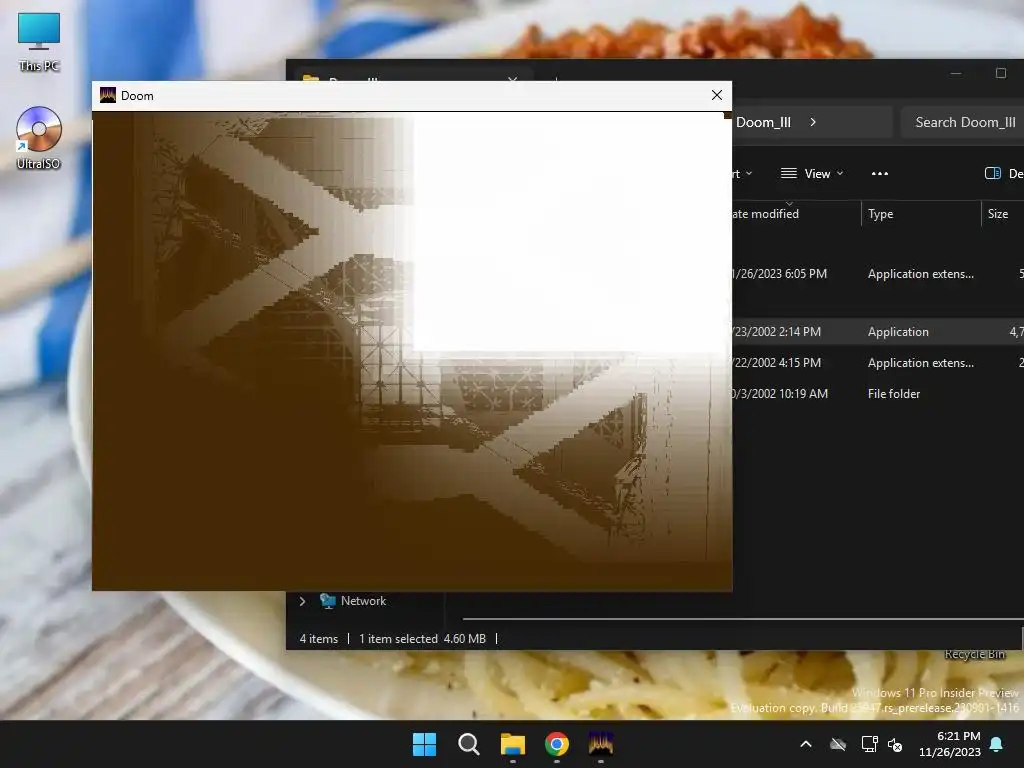Click '4 items' status text
Screen dimensions: 1024x768
319,639
